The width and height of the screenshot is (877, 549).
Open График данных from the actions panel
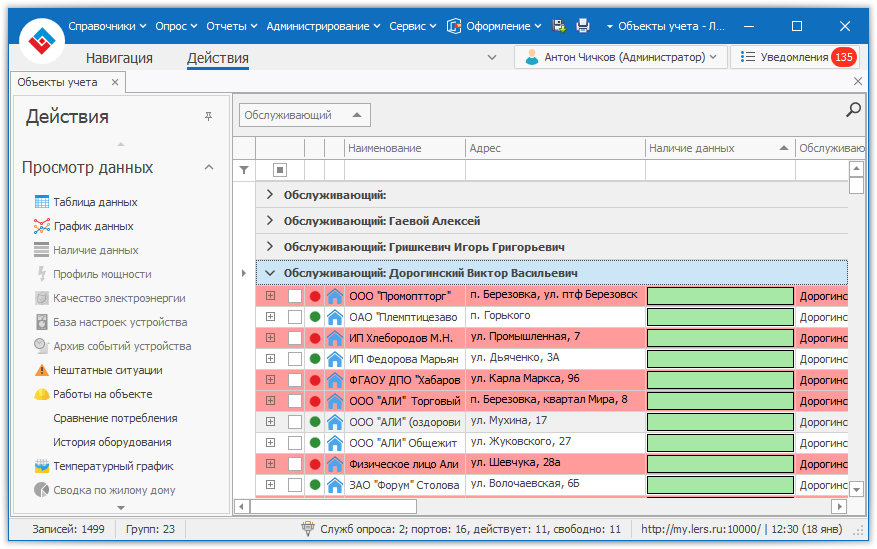coord(93,226)
